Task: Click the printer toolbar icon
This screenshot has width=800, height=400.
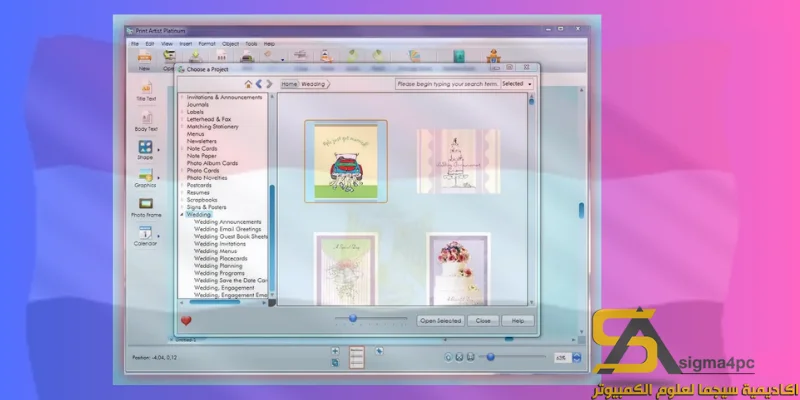Action: (x=247, y=56)
